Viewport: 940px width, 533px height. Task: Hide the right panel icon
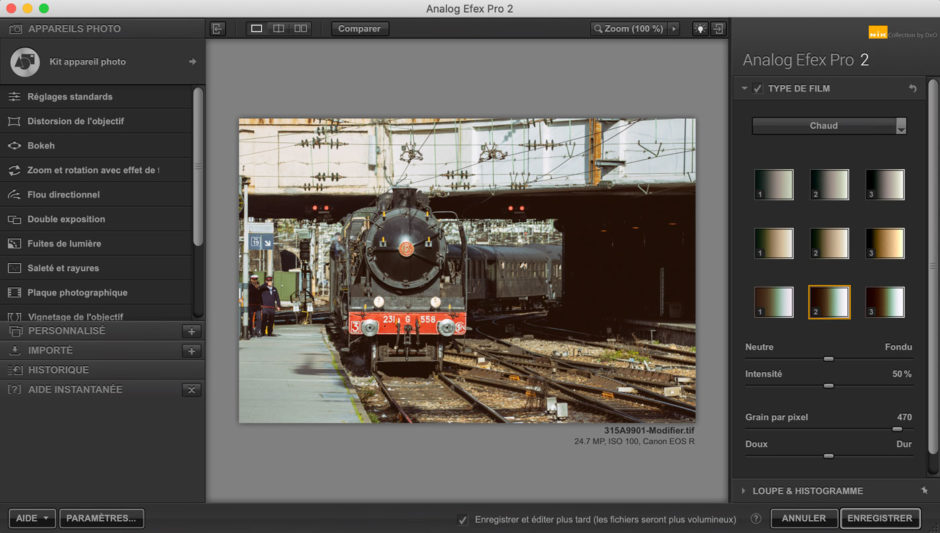click(x=718, y=29)
